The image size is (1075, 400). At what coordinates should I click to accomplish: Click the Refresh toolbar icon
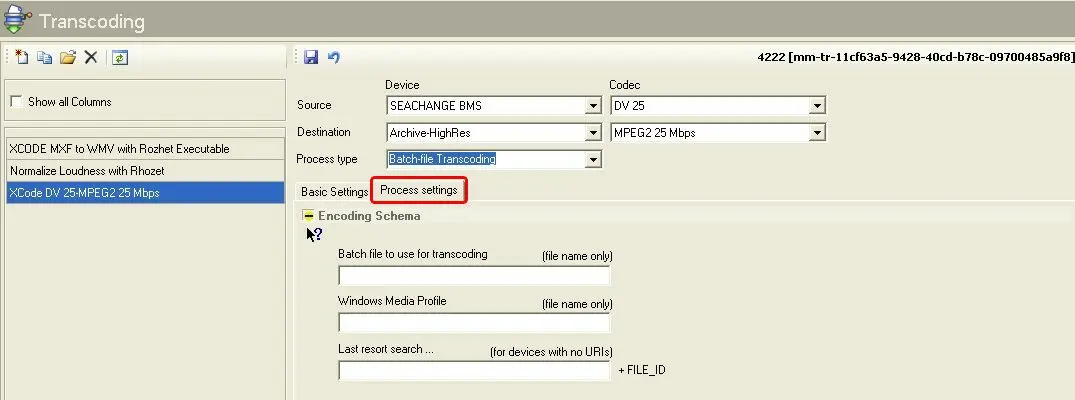coord(120,58)
